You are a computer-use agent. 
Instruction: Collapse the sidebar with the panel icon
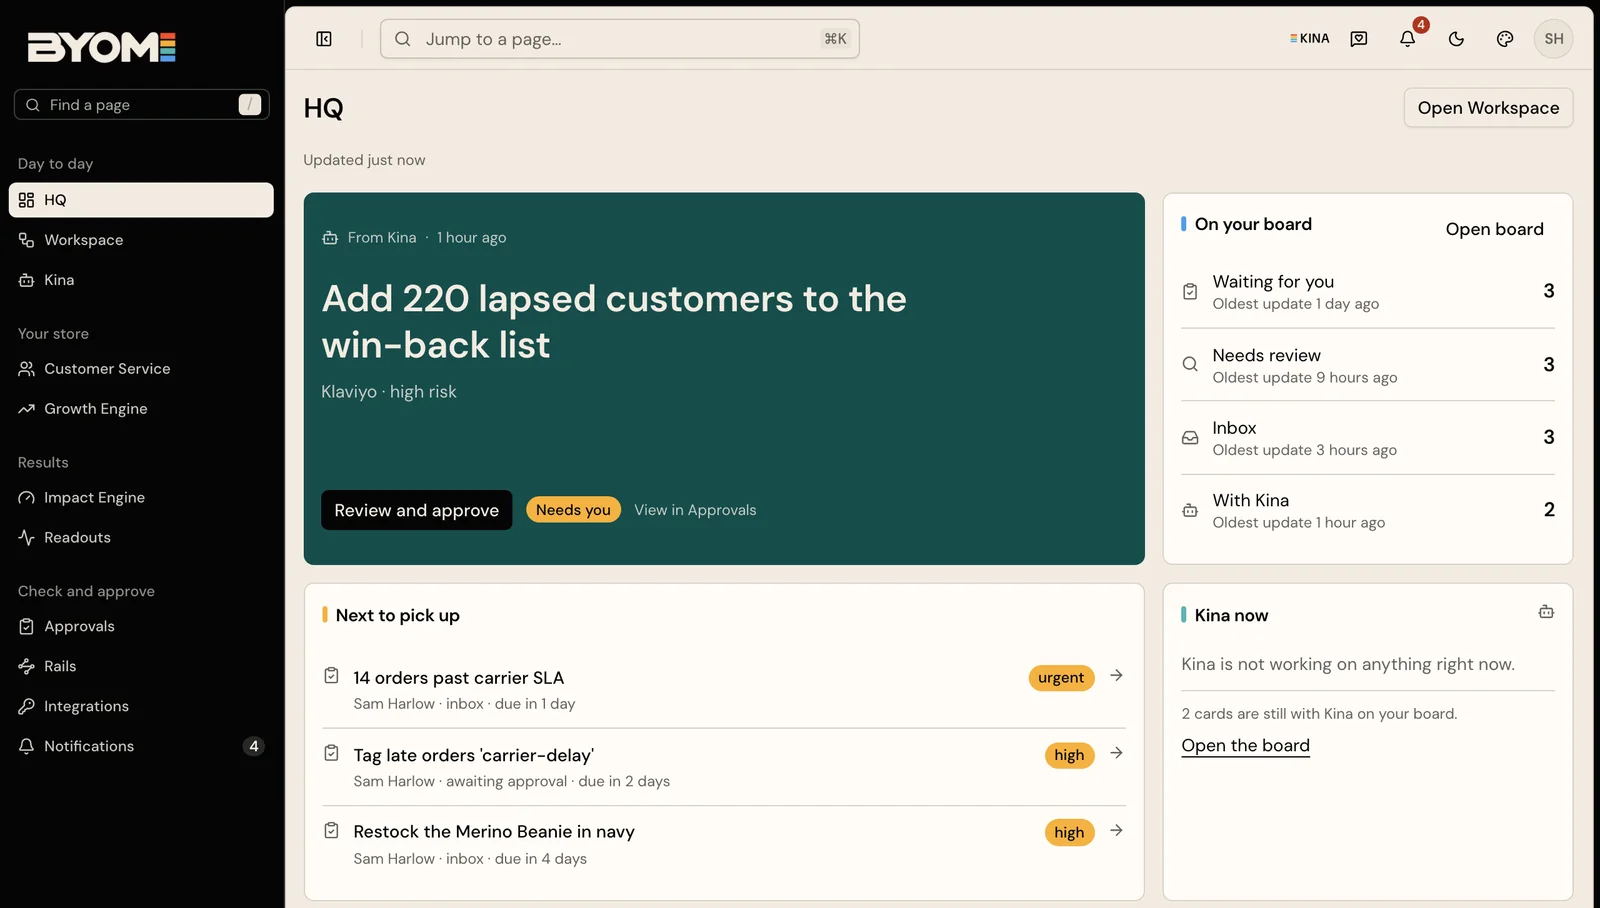(324, 39)
